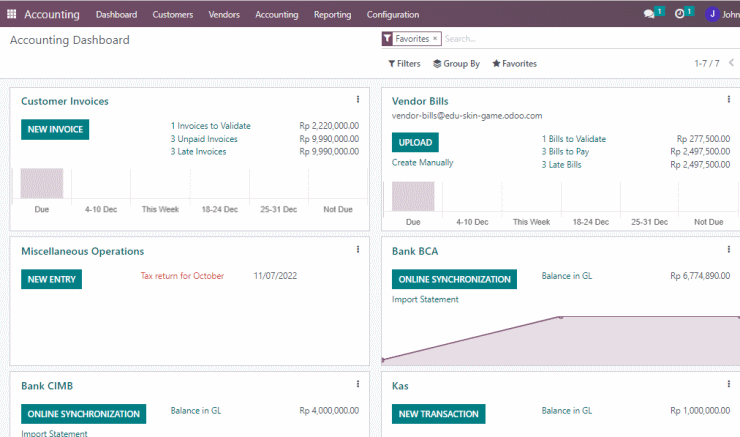Click the Due bar in Vendor Bills chart

(413, 196)
